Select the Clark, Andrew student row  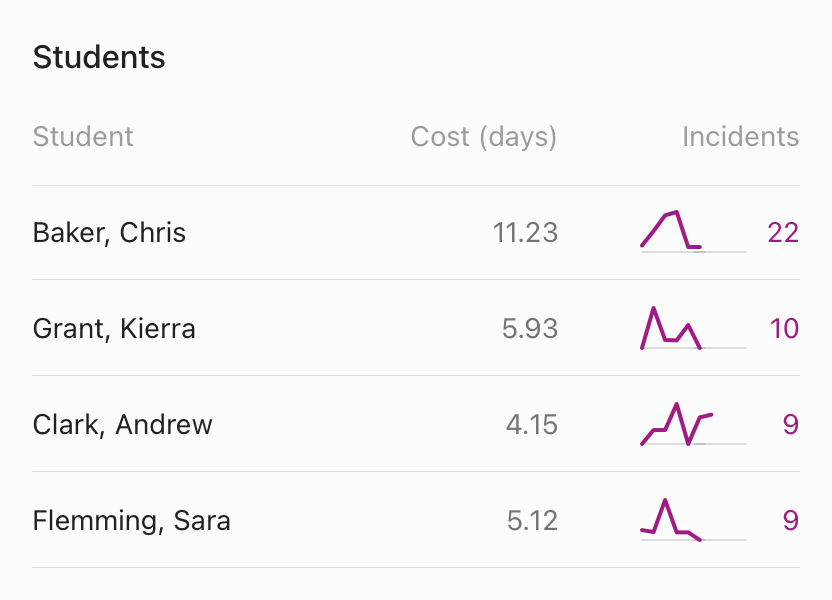pos(123,425)
